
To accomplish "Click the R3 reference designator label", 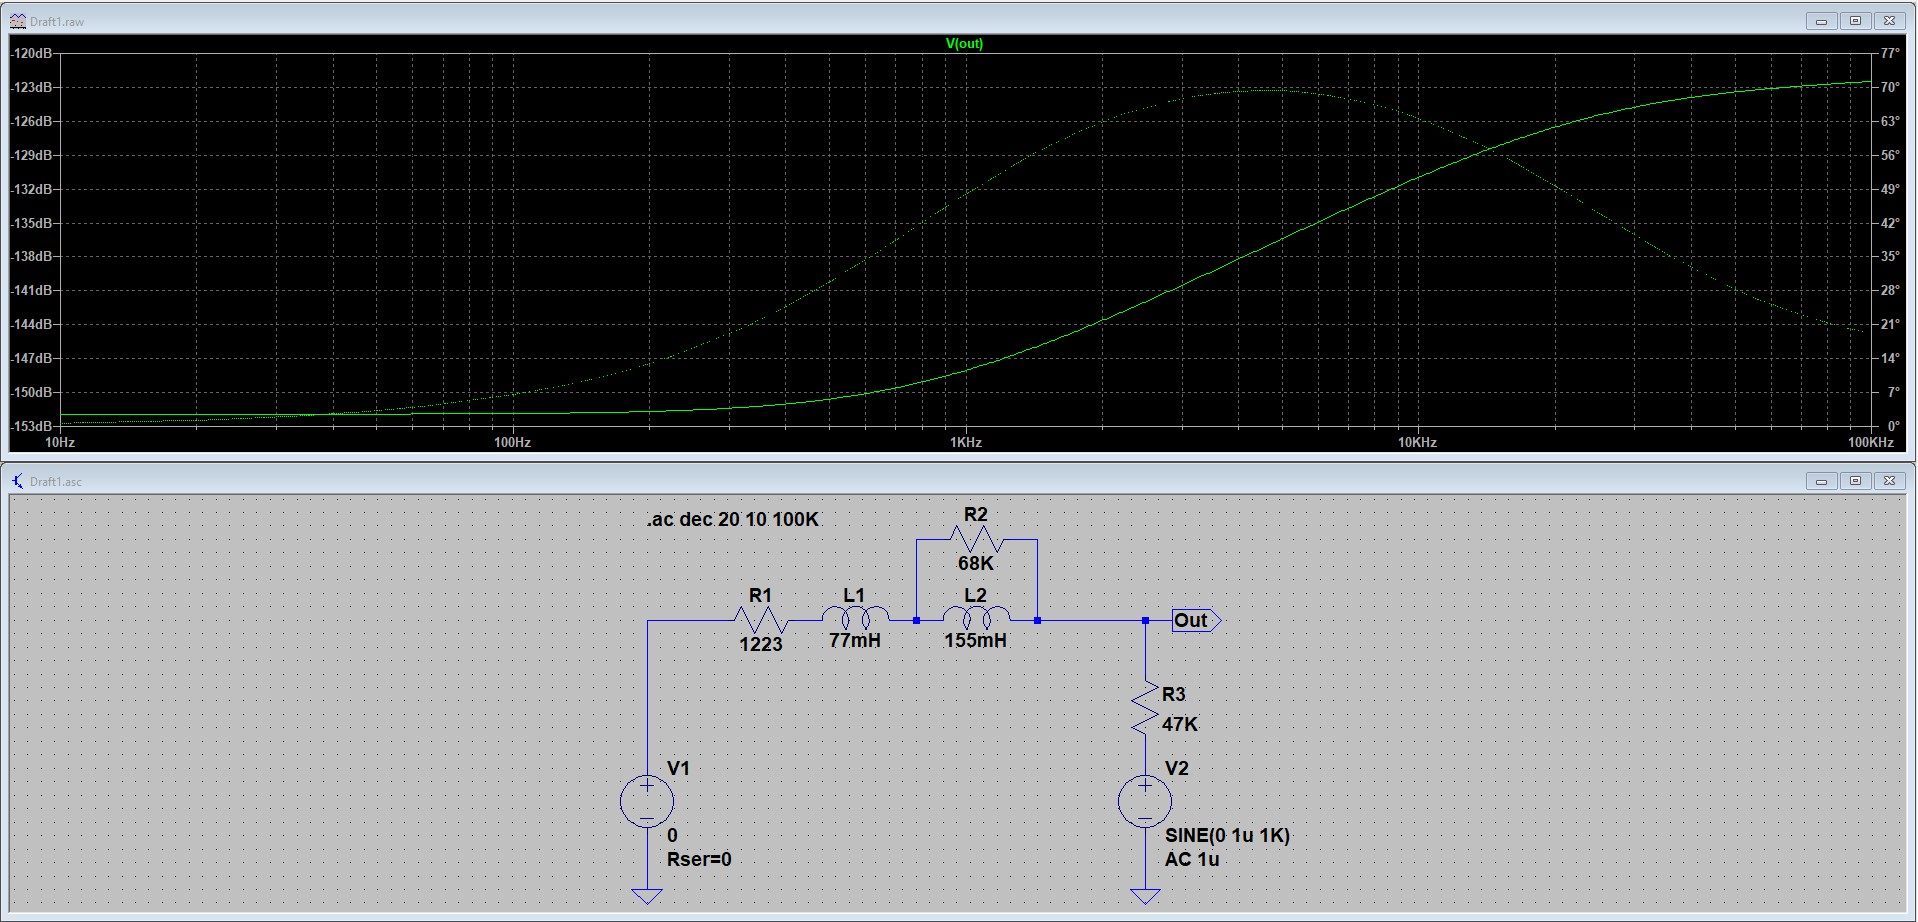I will click(1174, 694).
